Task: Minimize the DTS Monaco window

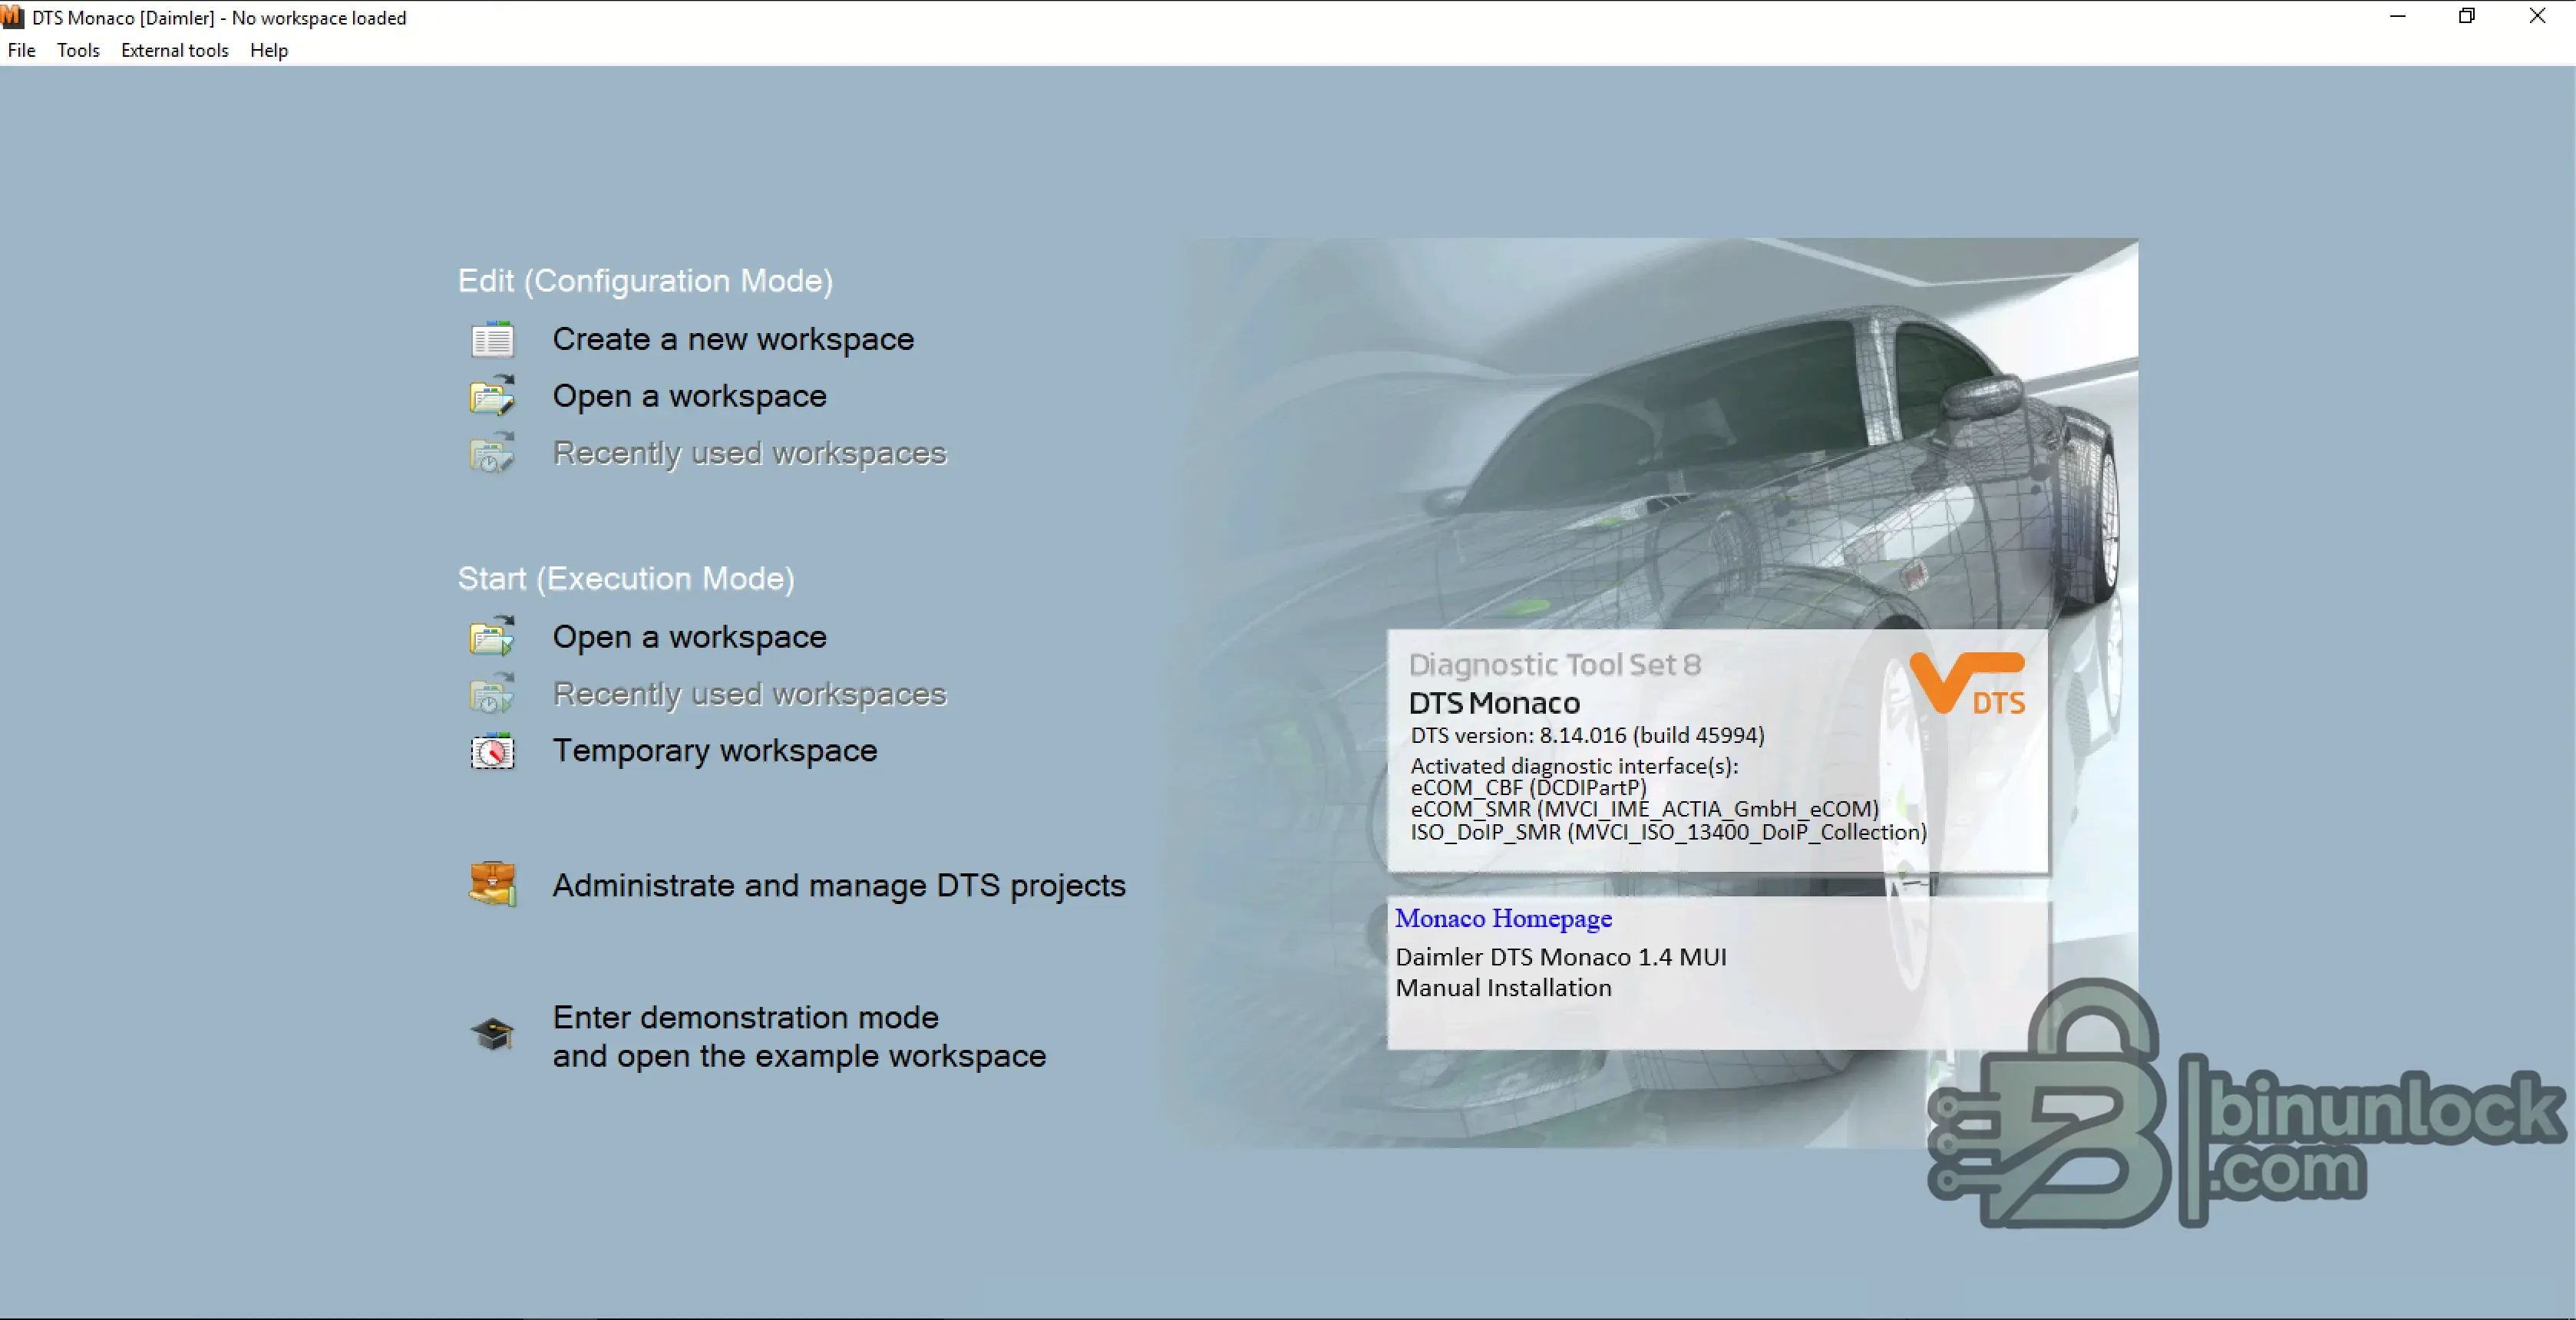Action: point(2398,16)
